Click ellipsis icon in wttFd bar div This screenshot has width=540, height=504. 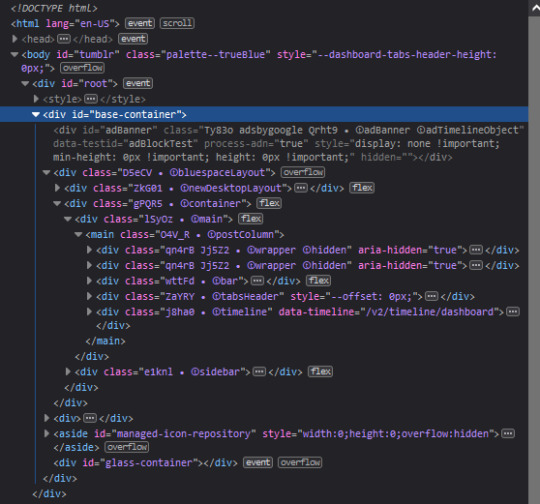(x=258, y=281)
